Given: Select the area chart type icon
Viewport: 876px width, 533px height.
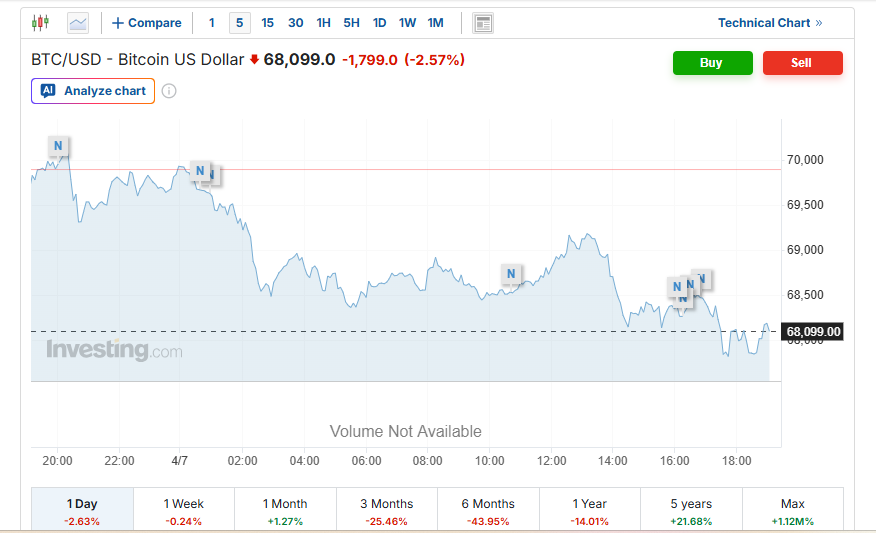Looking at the screenshot, I should pyautogui.click(x=77, y=22).
